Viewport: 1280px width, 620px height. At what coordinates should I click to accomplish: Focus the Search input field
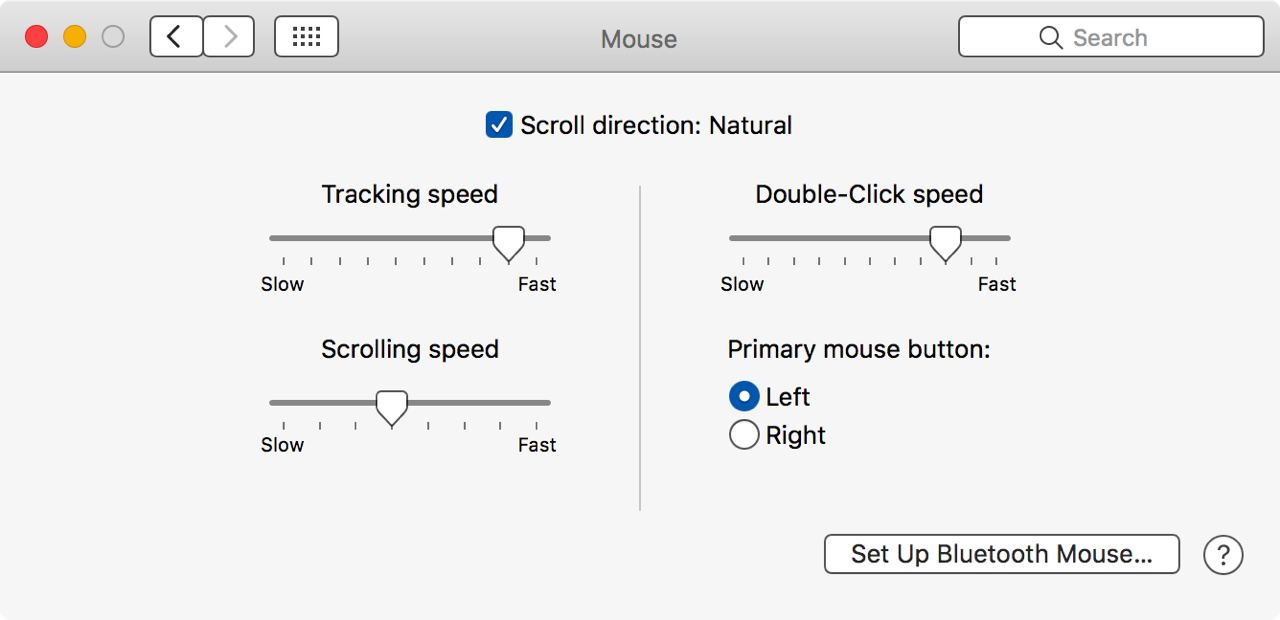coord(1111,37)
